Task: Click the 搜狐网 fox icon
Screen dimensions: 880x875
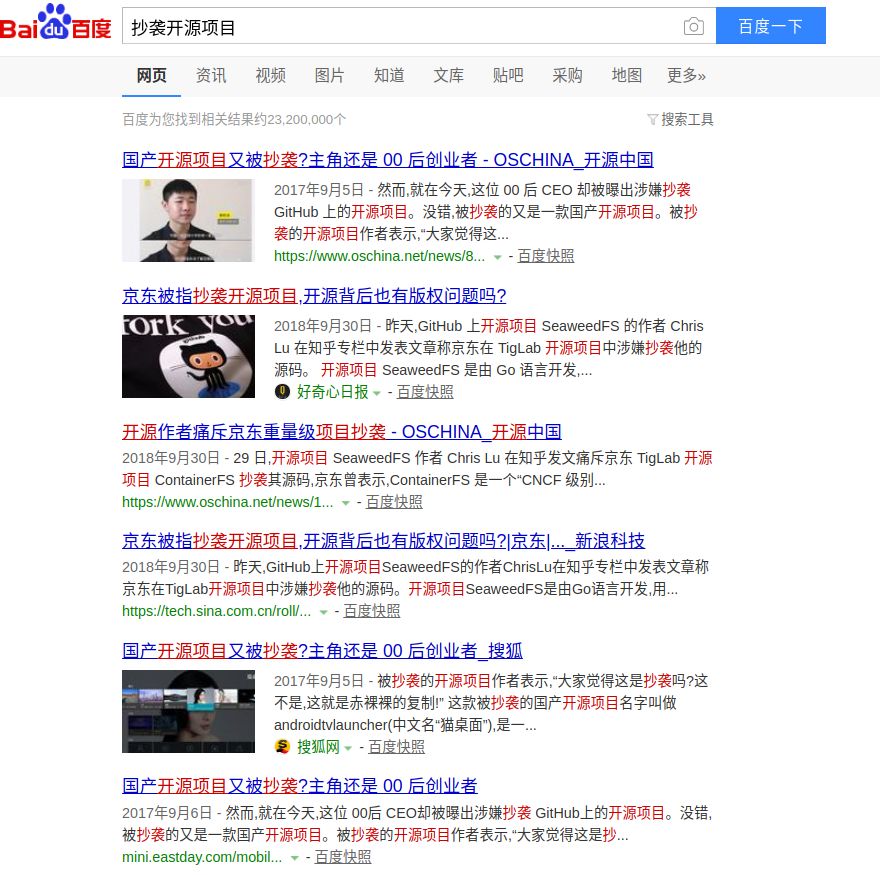Action: tap(282, 746)
